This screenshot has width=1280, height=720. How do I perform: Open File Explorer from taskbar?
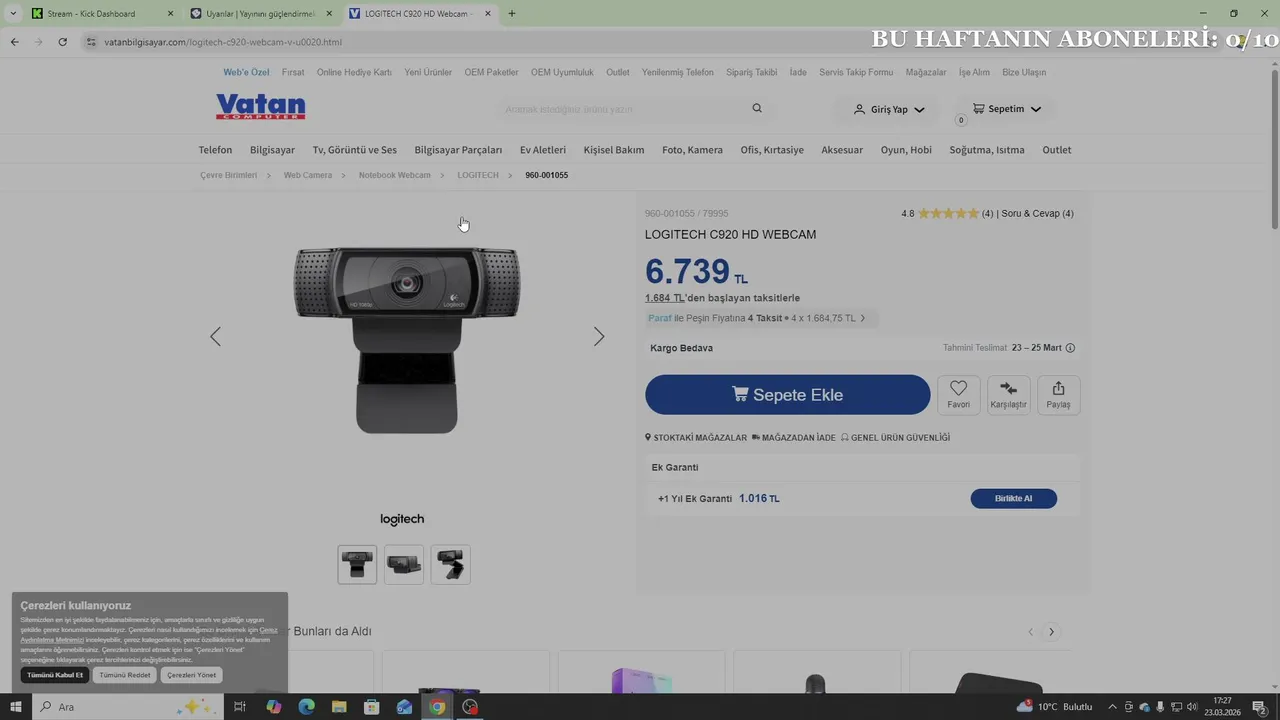click(339, 707)
